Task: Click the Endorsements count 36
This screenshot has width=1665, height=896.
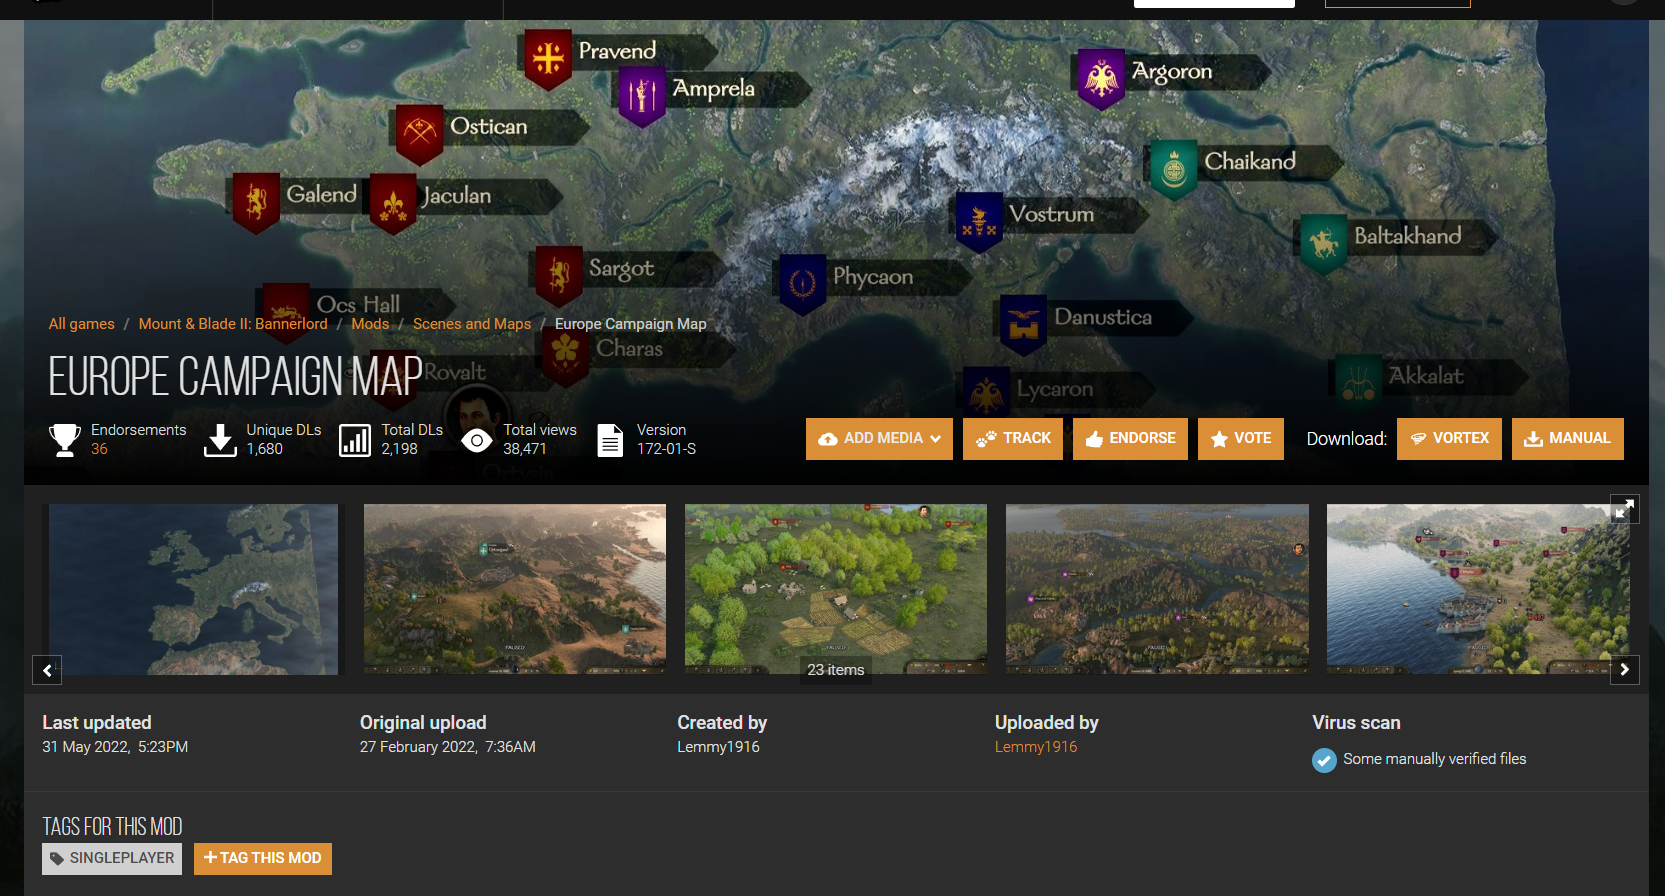Action: (99, 449)
